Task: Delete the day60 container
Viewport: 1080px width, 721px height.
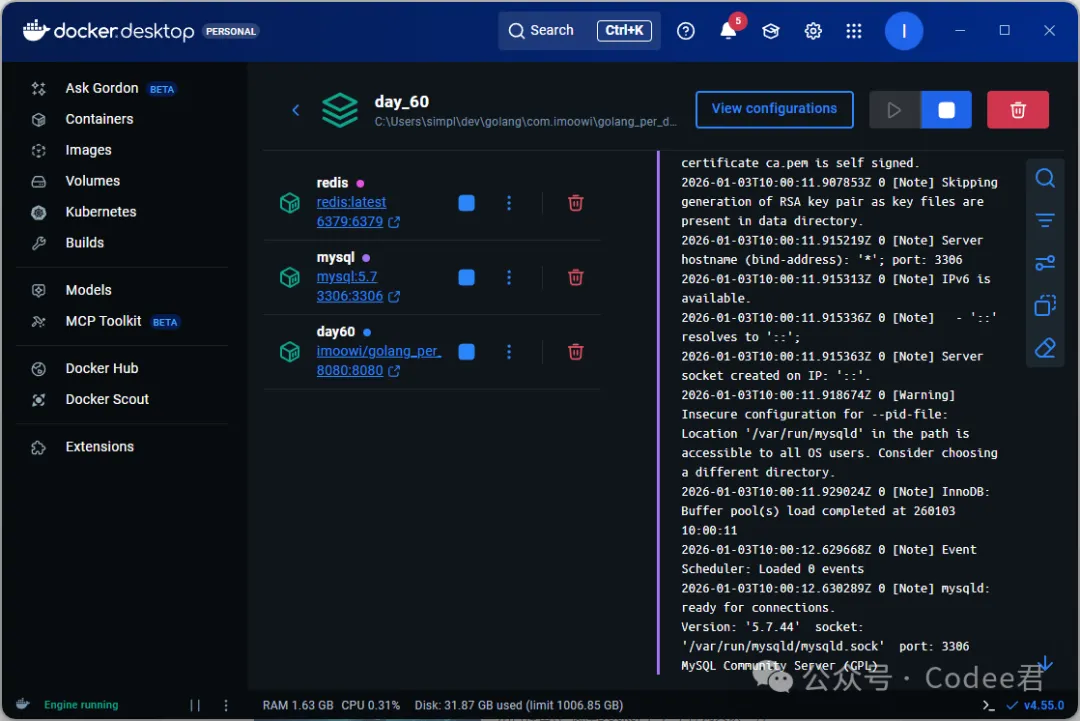Action: pos(576,352)
